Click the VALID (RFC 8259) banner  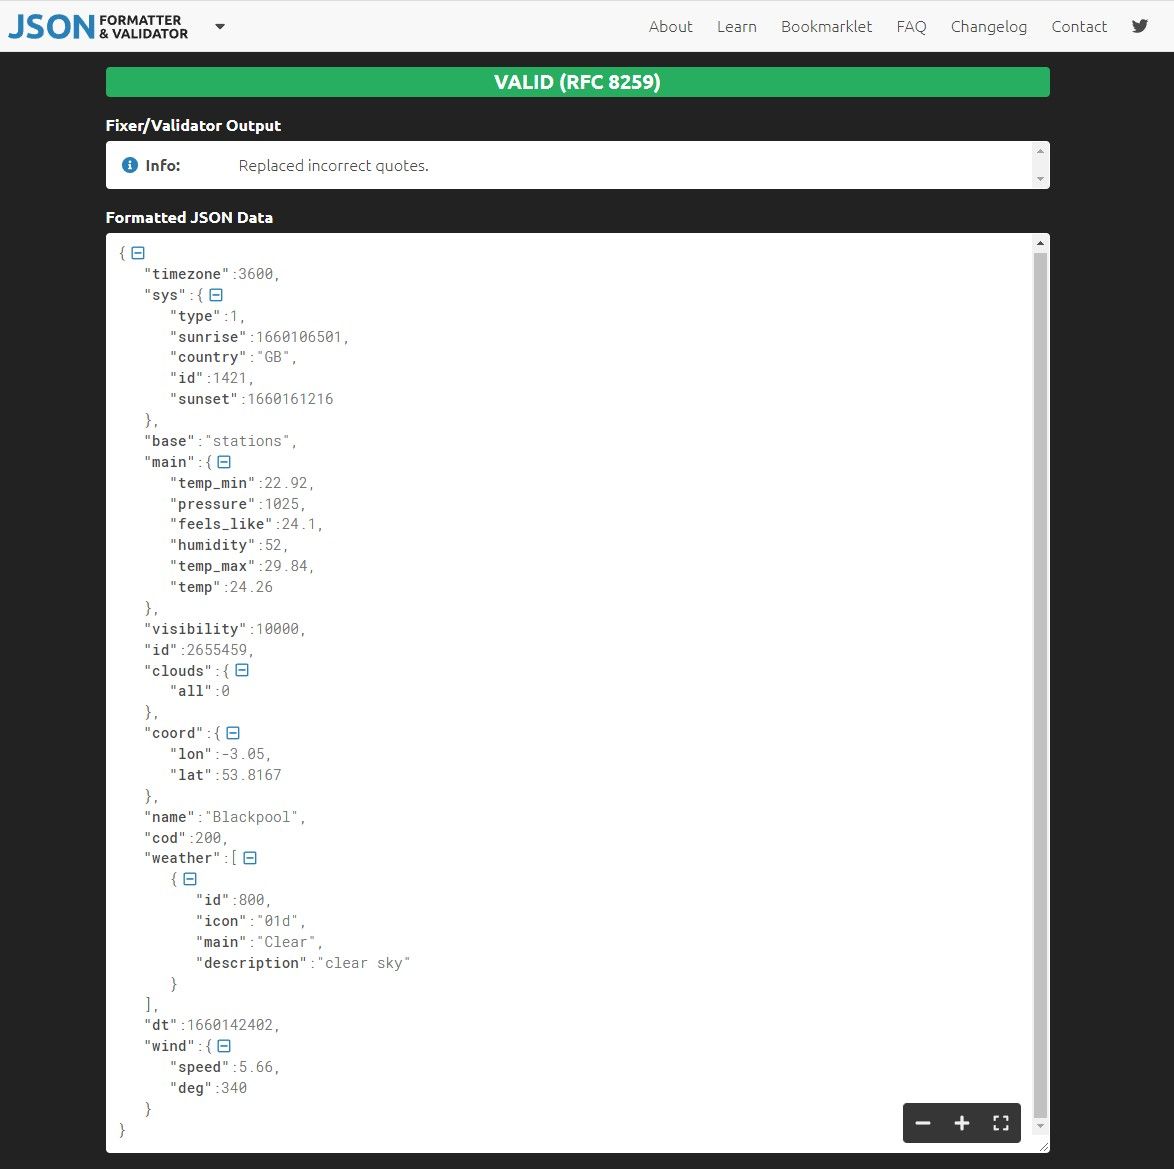pyautogui.click(x=577, y=81)
